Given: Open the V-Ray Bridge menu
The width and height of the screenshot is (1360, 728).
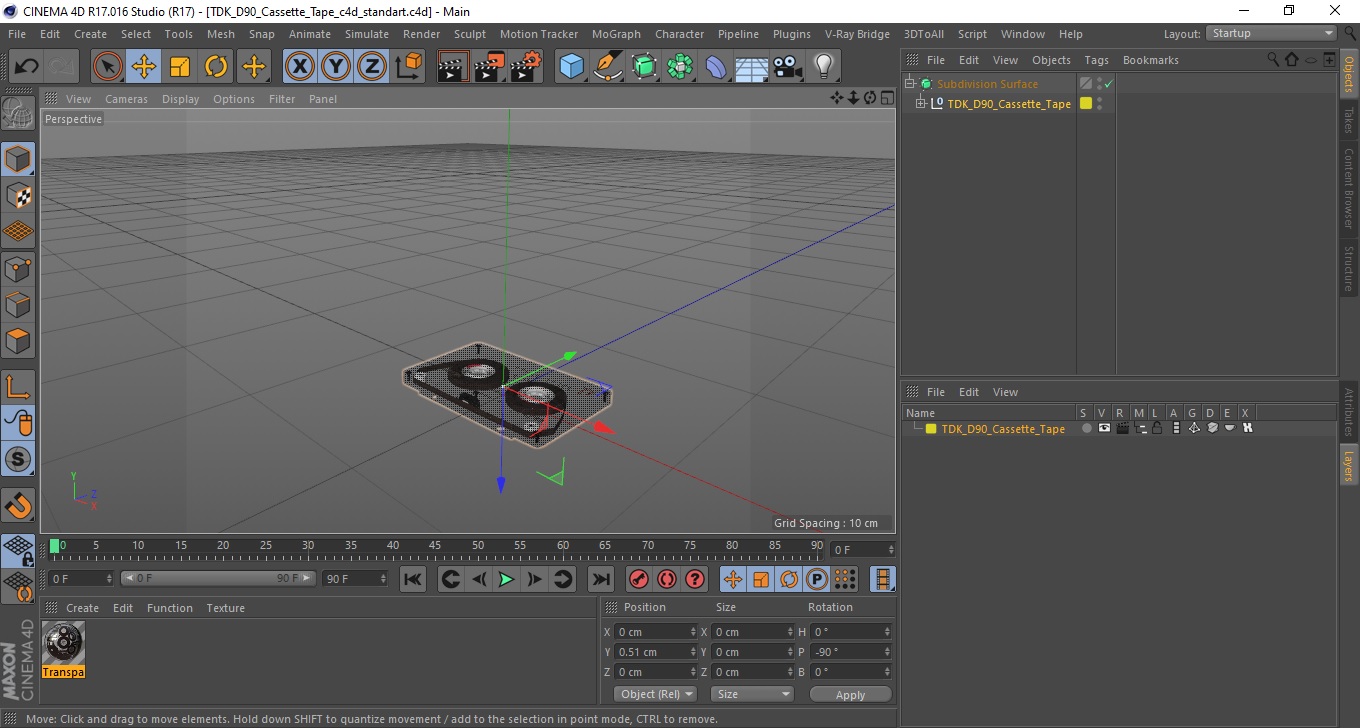Looking at the screenshot, I should click(857, 34).
